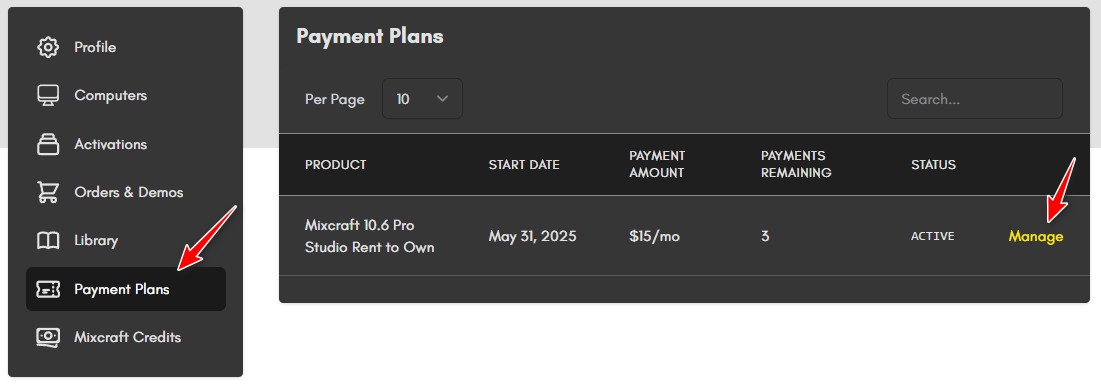Click the Mixcraft Credits money icon
This screenshot has height=387, width=1101.
[48, 337]
